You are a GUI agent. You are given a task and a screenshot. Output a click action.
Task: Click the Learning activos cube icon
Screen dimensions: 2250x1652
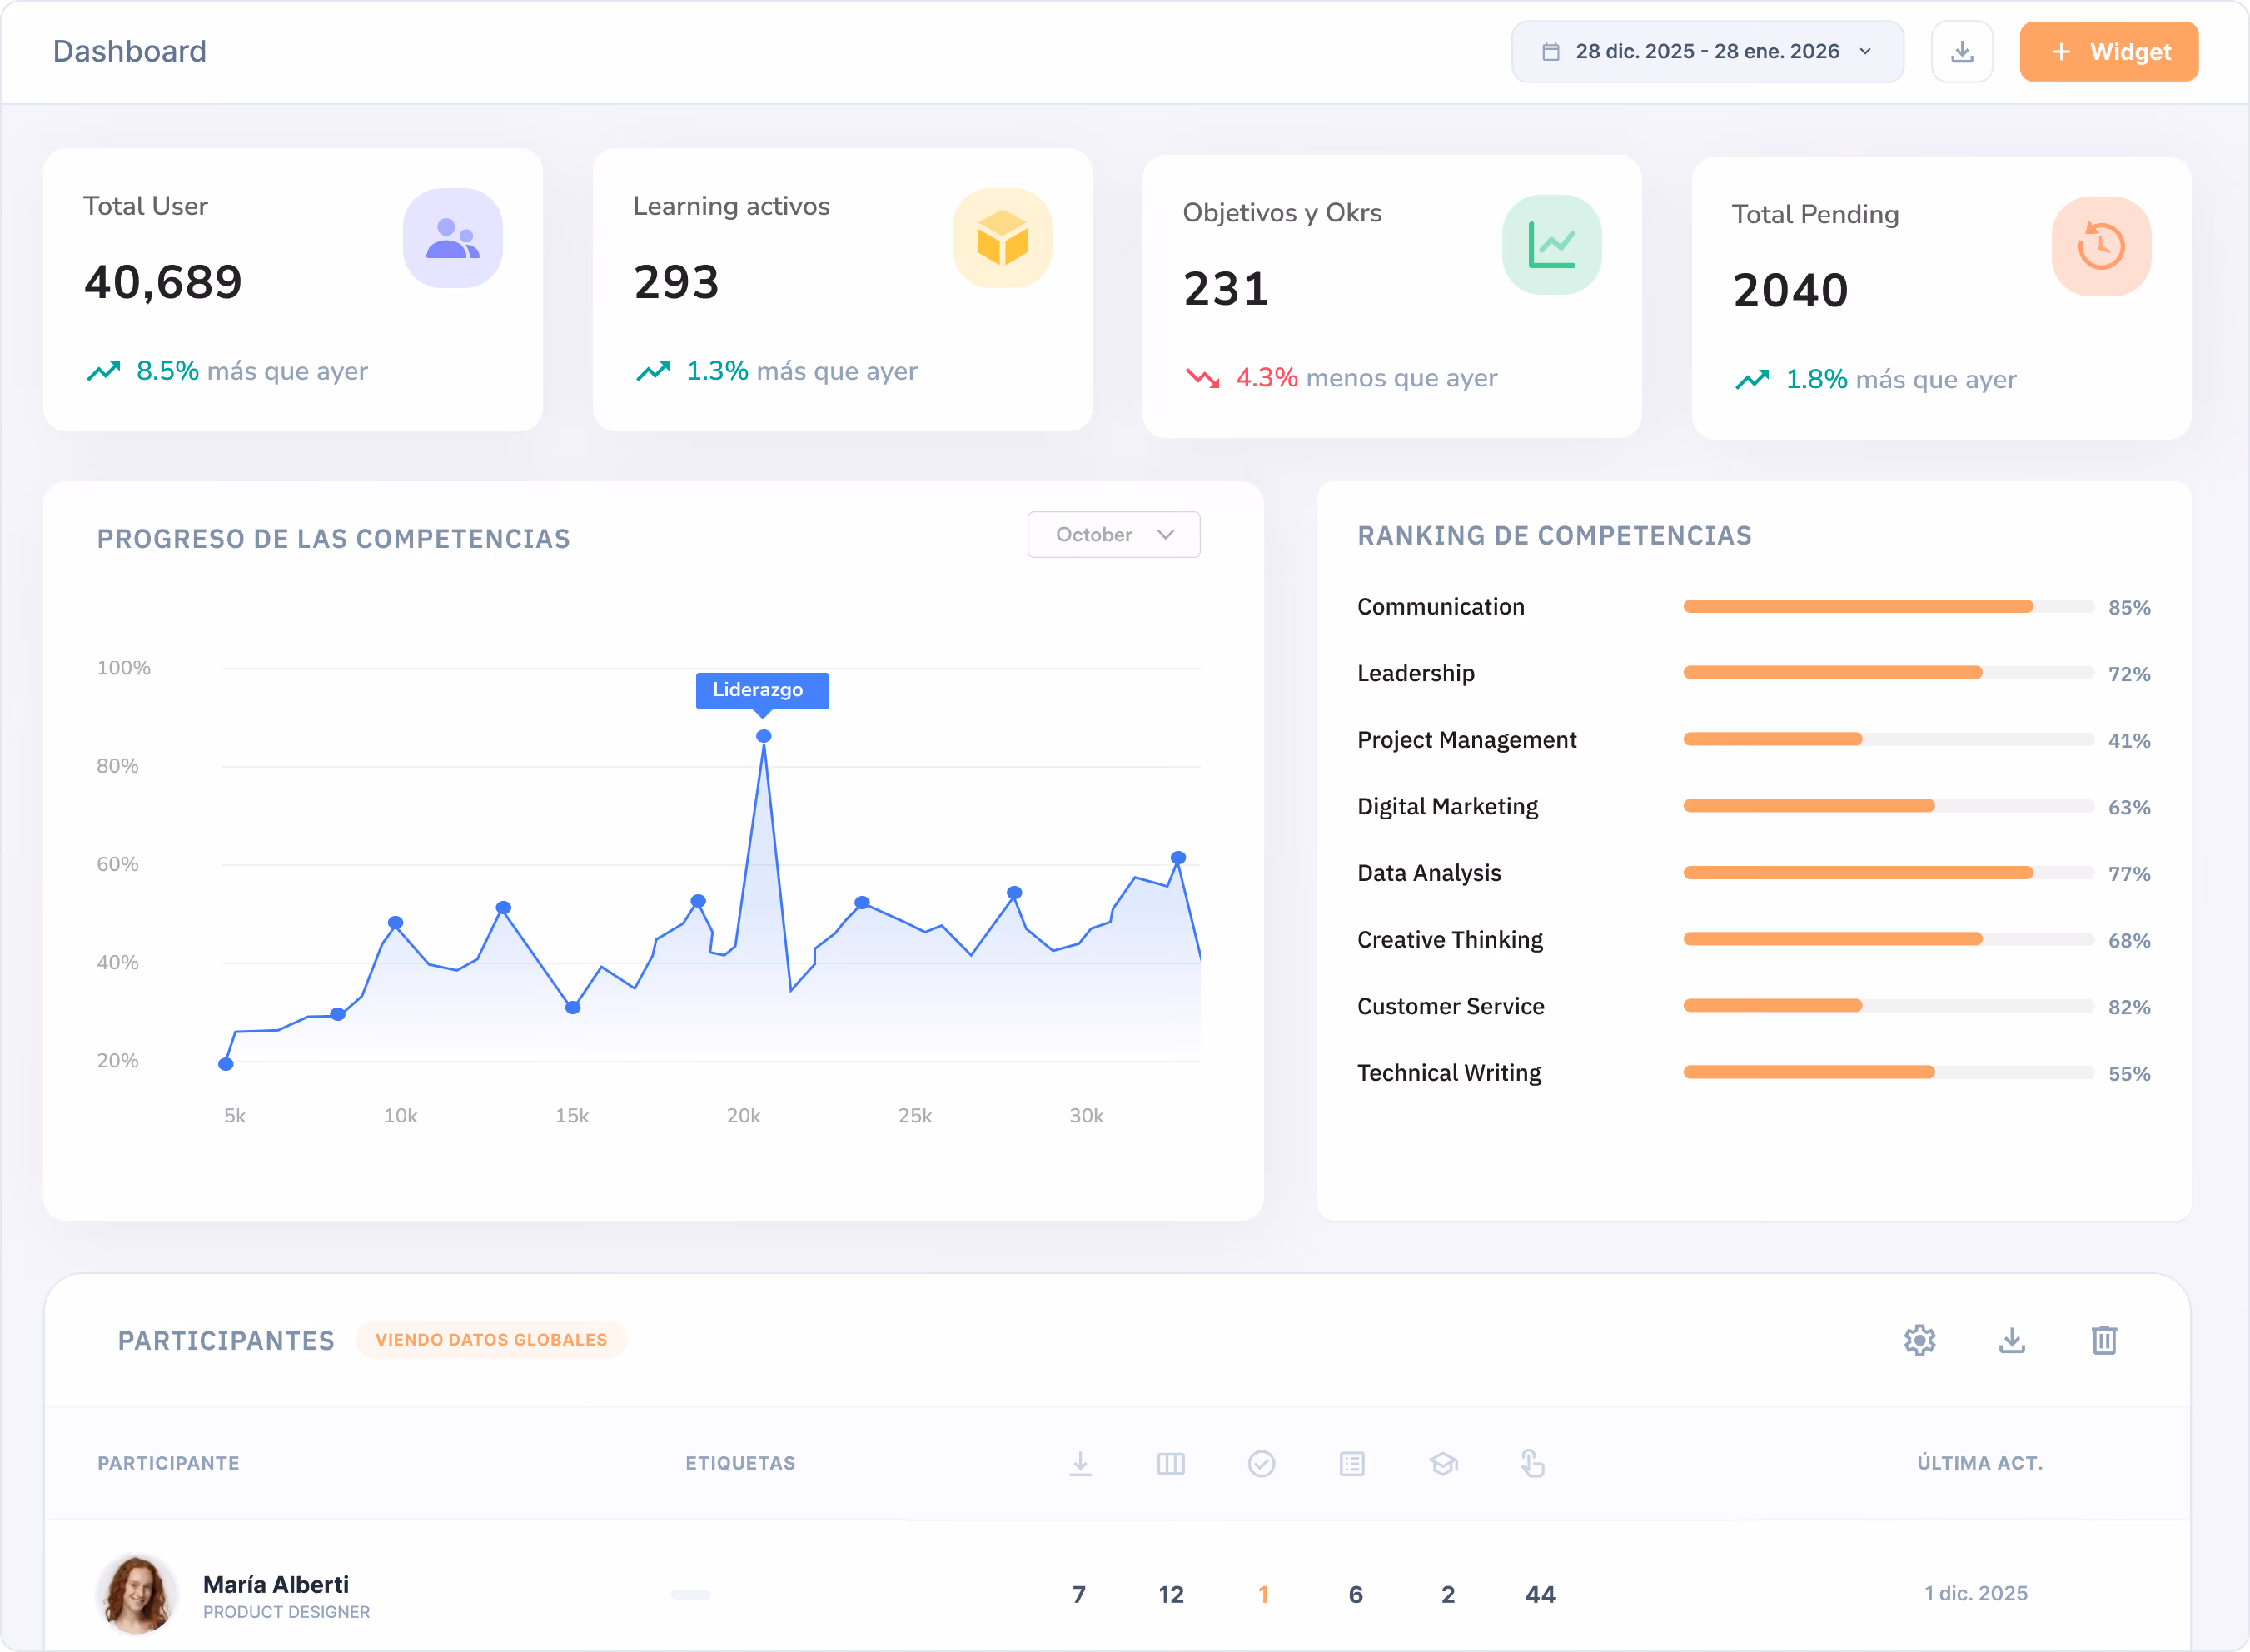pyautogui.click(x=1002, y=238)
